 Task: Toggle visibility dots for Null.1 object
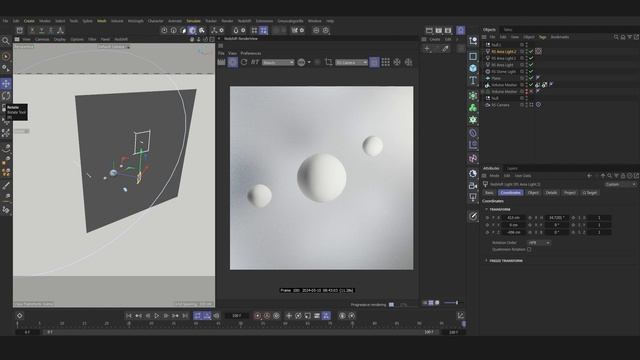click(x=527, y=44)
